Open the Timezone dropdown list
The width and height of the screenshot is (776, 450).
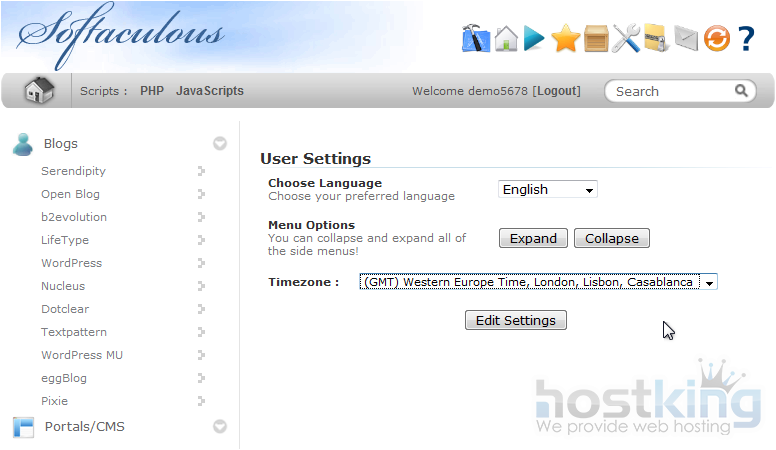[538, 282]
